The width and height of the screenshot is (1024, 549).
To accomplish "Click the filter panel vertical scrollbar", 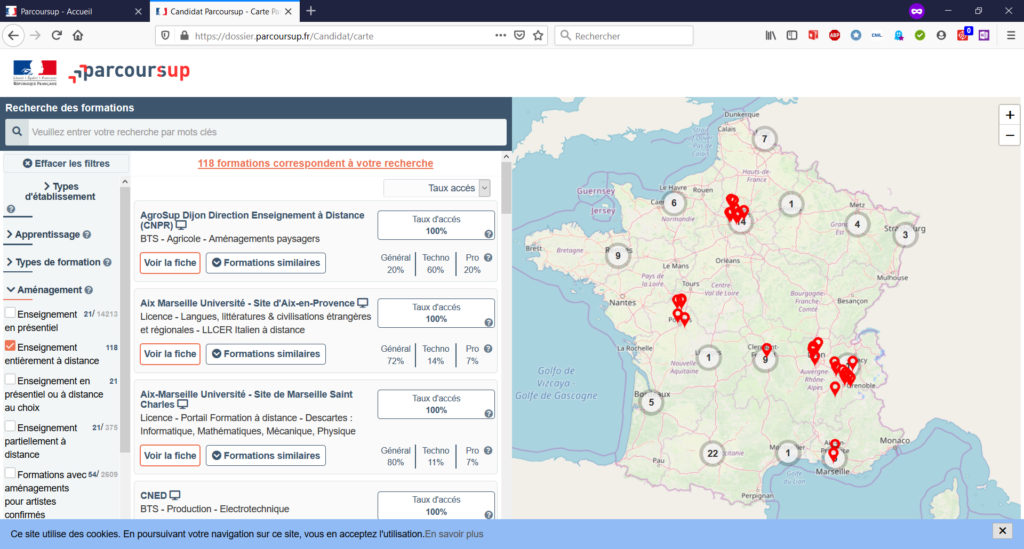I will point(125,320).
